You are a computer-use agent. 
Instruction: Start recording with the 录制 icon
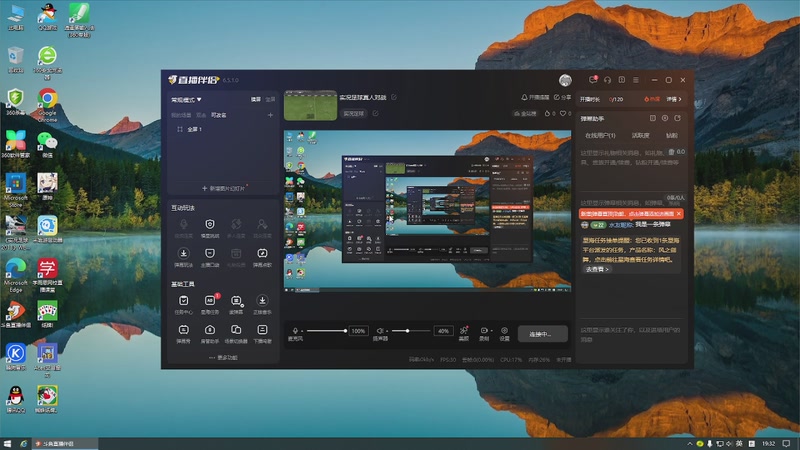click(x=484, y=331)
